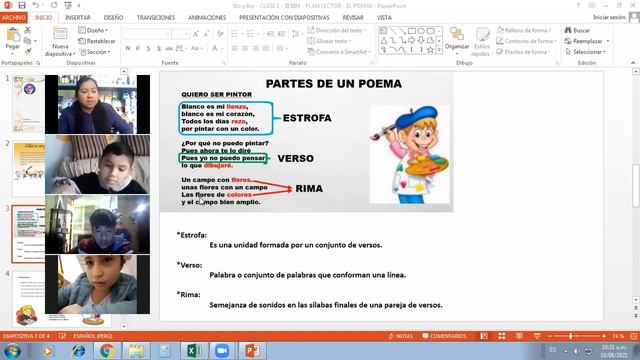Open COMENTARIOS pane in status bar
Image resolution: width=640 pixels, height=360 pixels.
pyautogui.click(x=444, y=336)
